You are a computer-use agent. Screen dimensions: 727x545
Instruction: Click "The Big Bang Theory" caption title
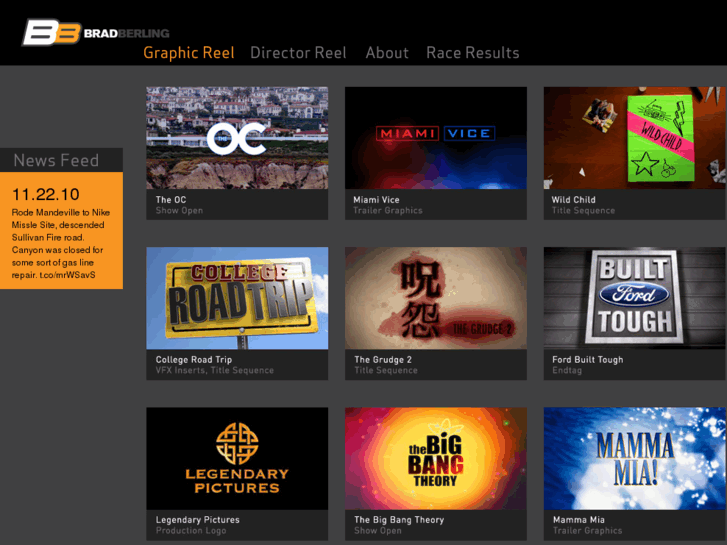coord(399,520)
